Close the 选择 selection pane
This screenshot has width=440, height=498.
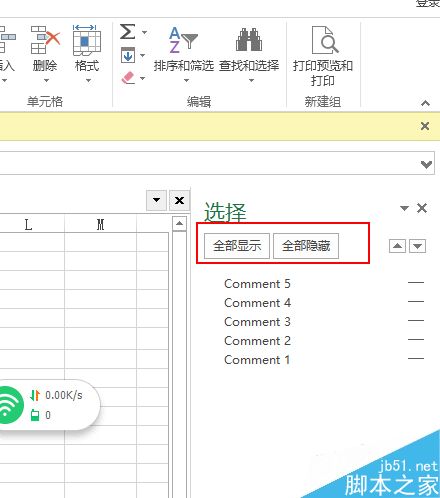(422, 208)
